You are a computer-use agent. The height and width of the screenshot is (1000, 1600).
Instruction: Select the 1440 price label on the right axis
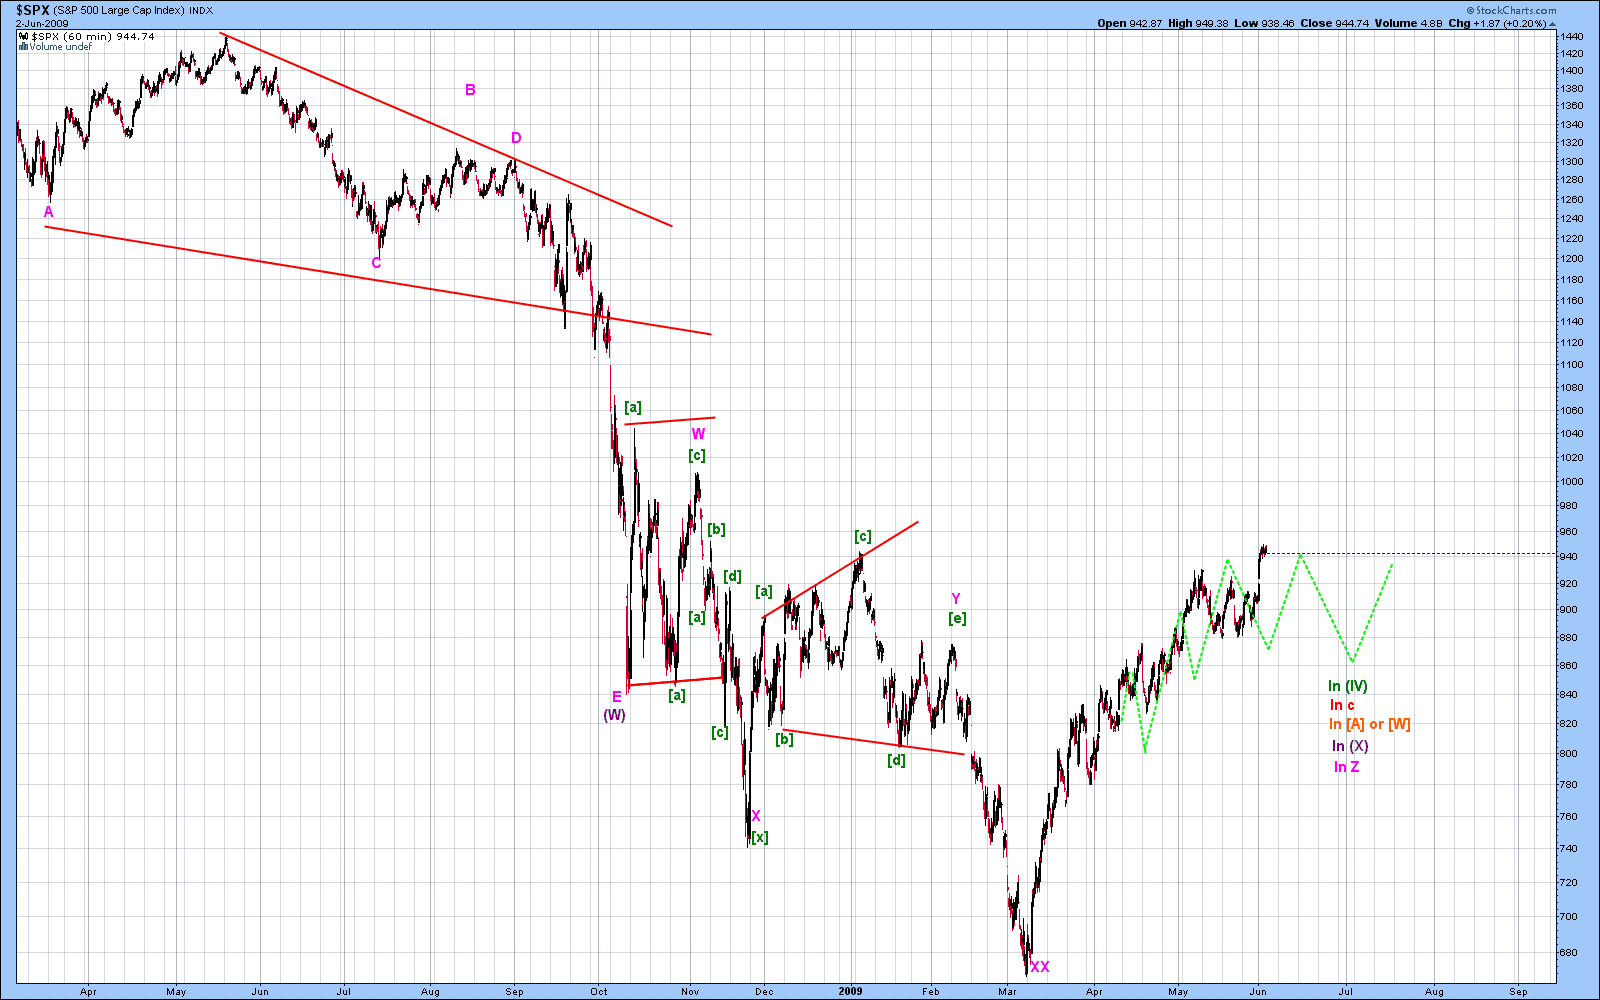point(1571,37)
